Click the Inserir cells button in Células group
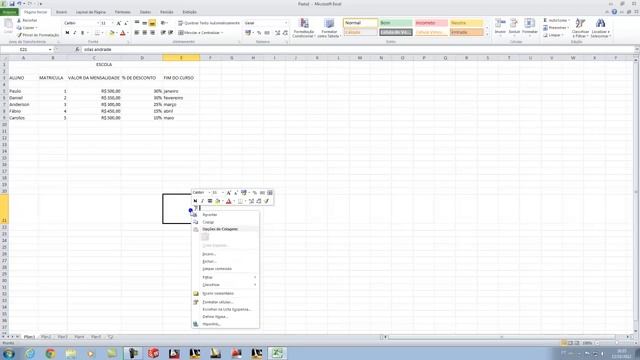The image size is (640, 360). point(500,27)
